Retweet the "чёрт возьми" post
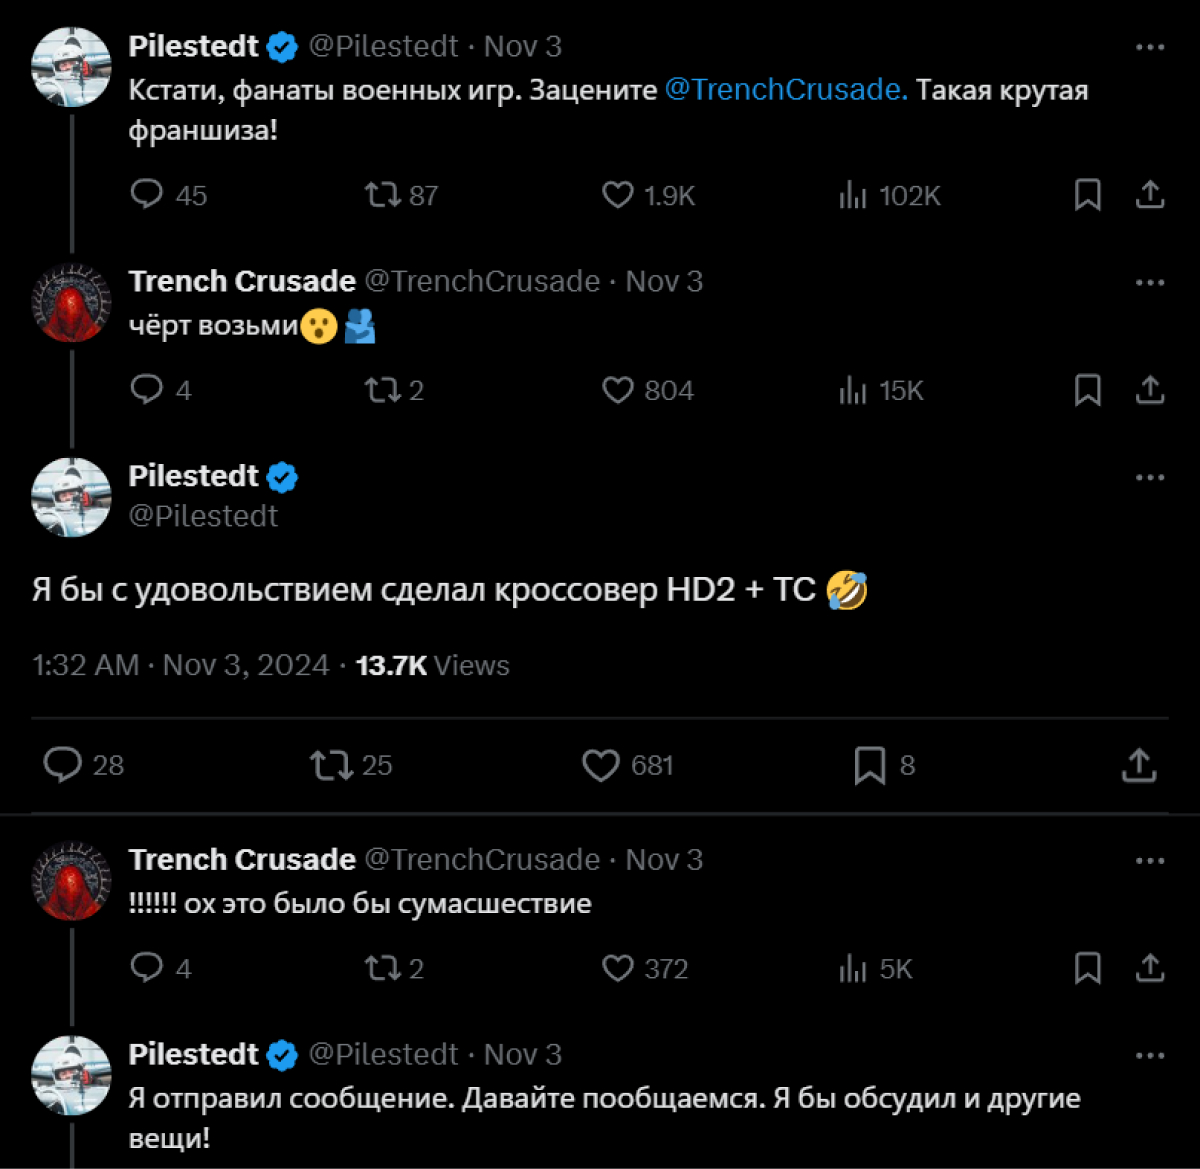Image resolution: width=1200 pixels, height=1169 pixels. (x=380, y=390)
